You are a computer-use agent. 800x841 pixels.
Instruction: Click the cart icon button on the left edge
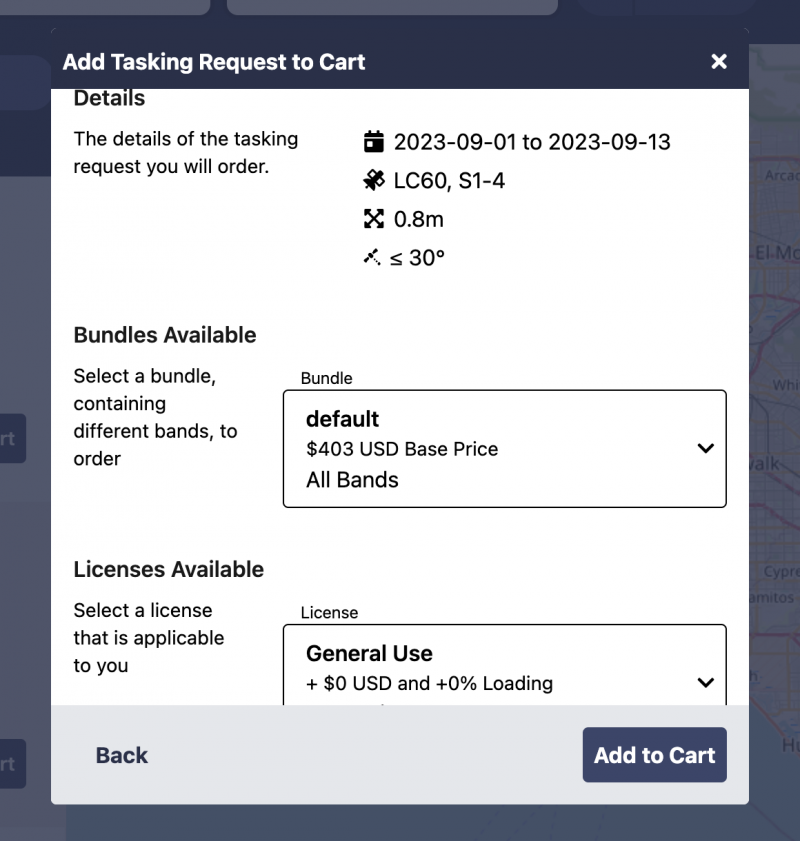(12, 438)
